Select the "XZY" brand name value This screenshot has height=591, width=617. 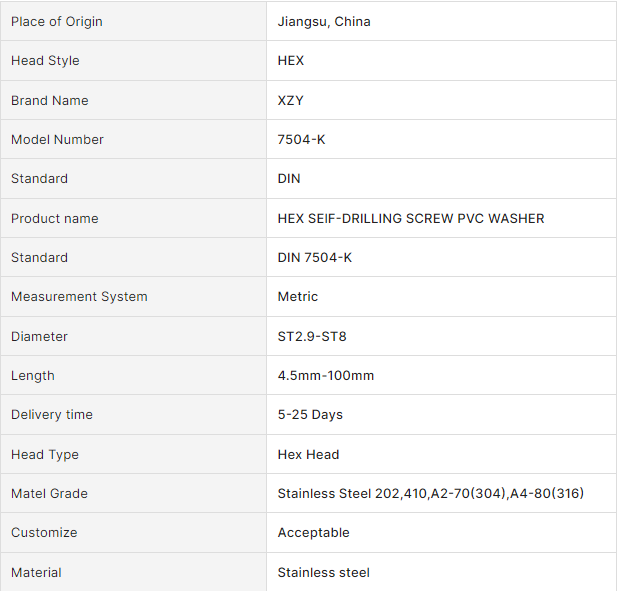(291, 101)
